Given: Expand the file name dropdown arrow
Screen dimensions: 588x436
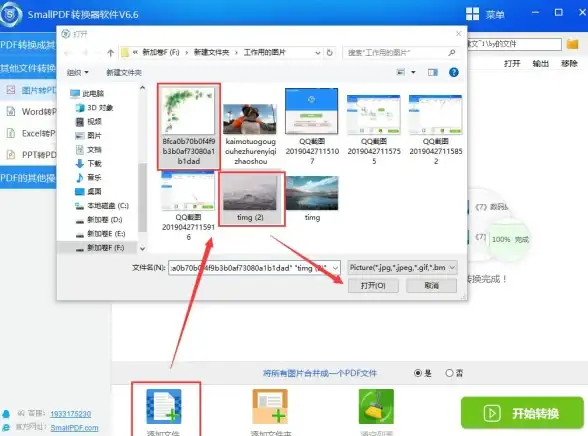Looking at the screenshot, I should 335,268.
